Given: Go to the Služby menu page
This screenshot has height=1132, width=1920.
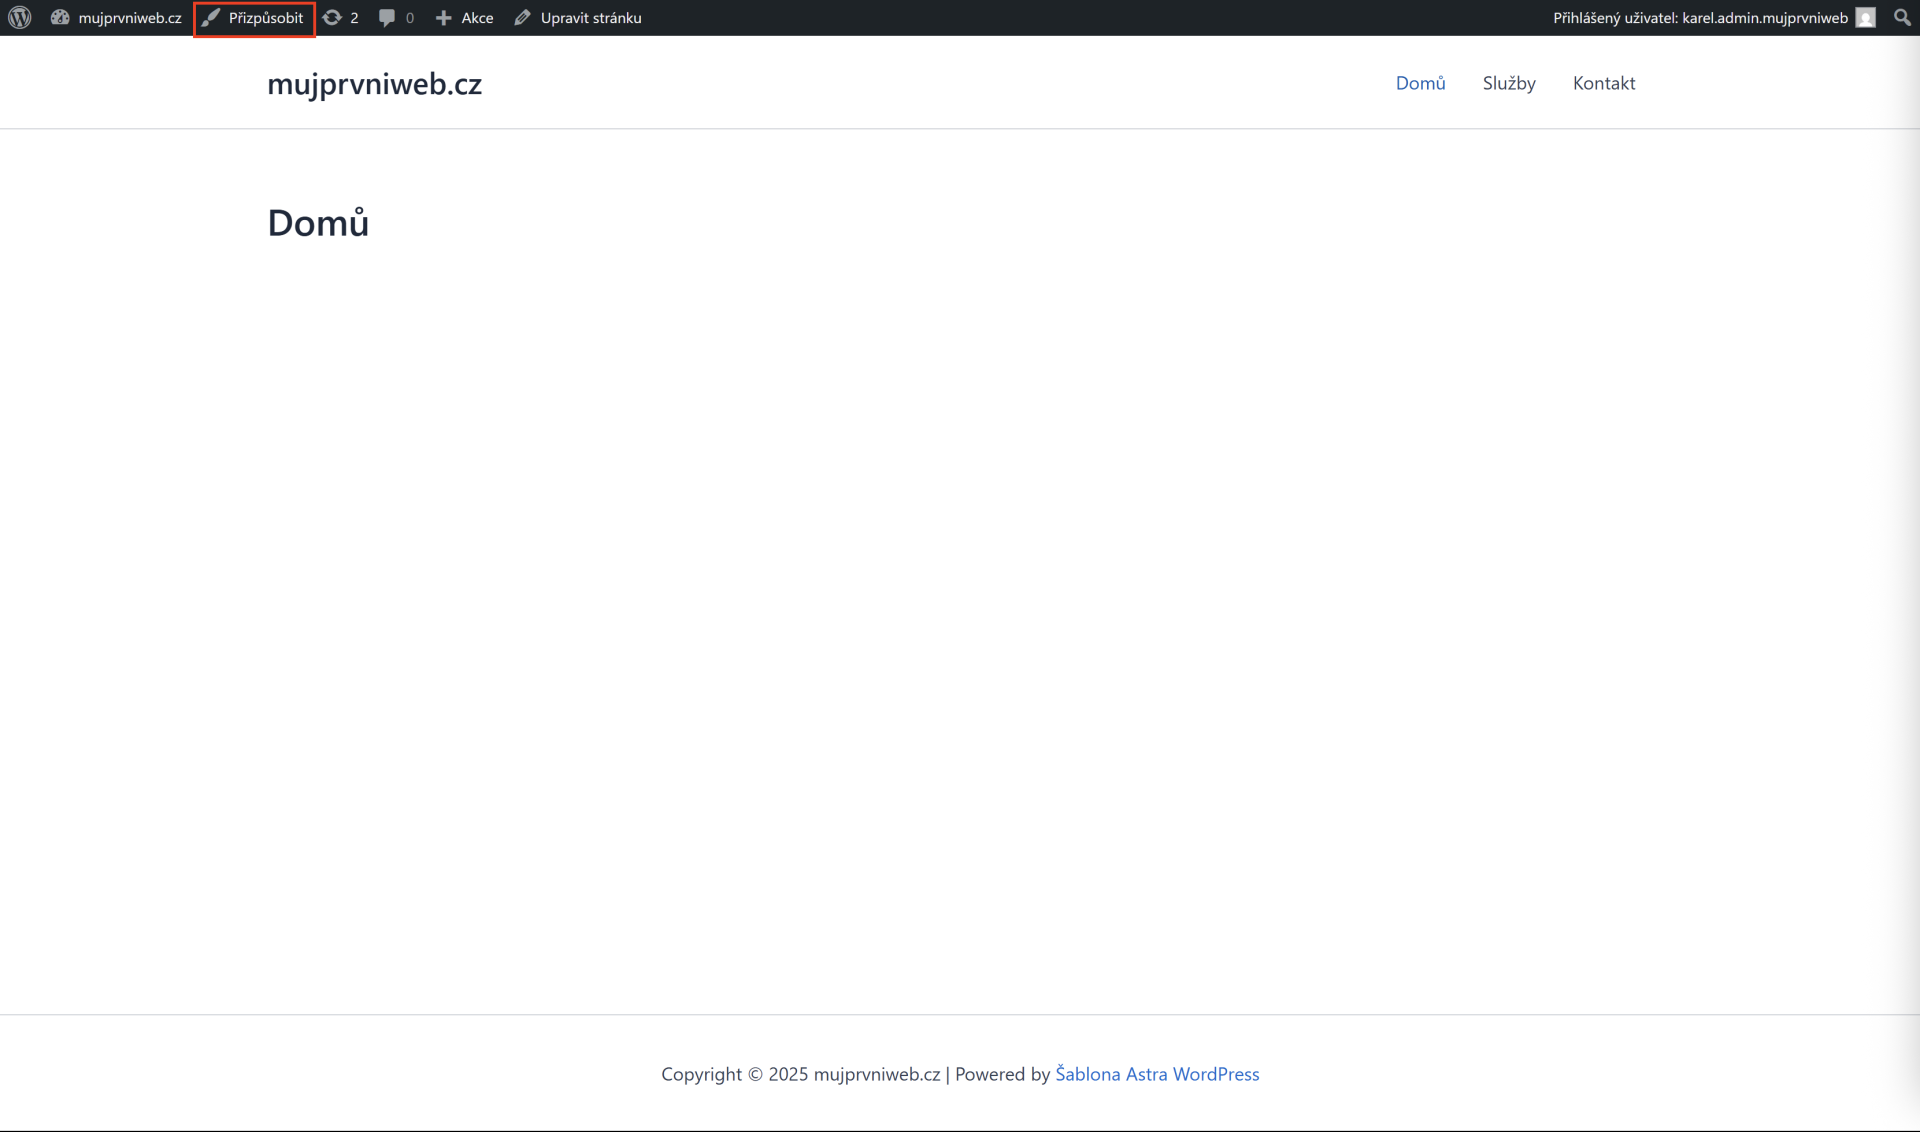Looking at the screenshot, I should point(1508,83).
